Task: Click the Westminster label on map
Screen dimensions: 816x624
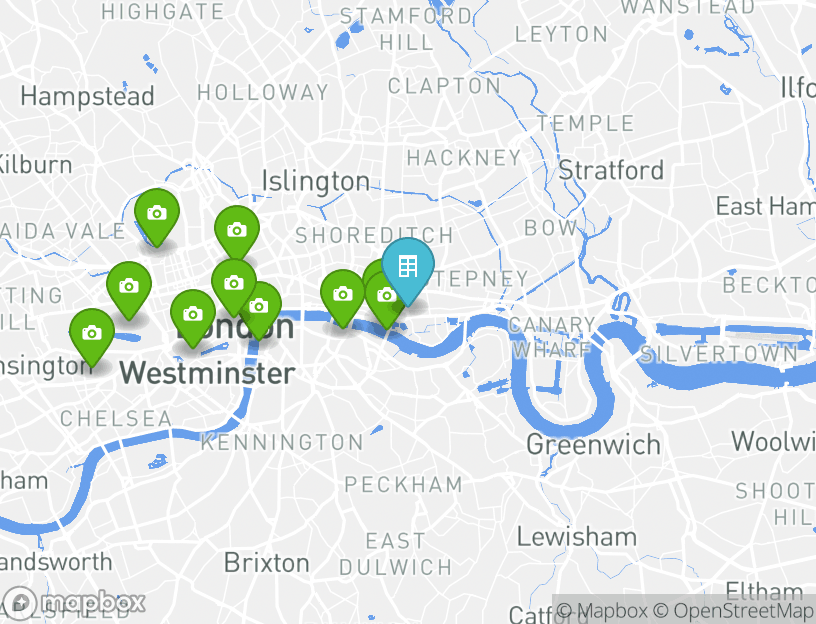Action: [207, 373]
